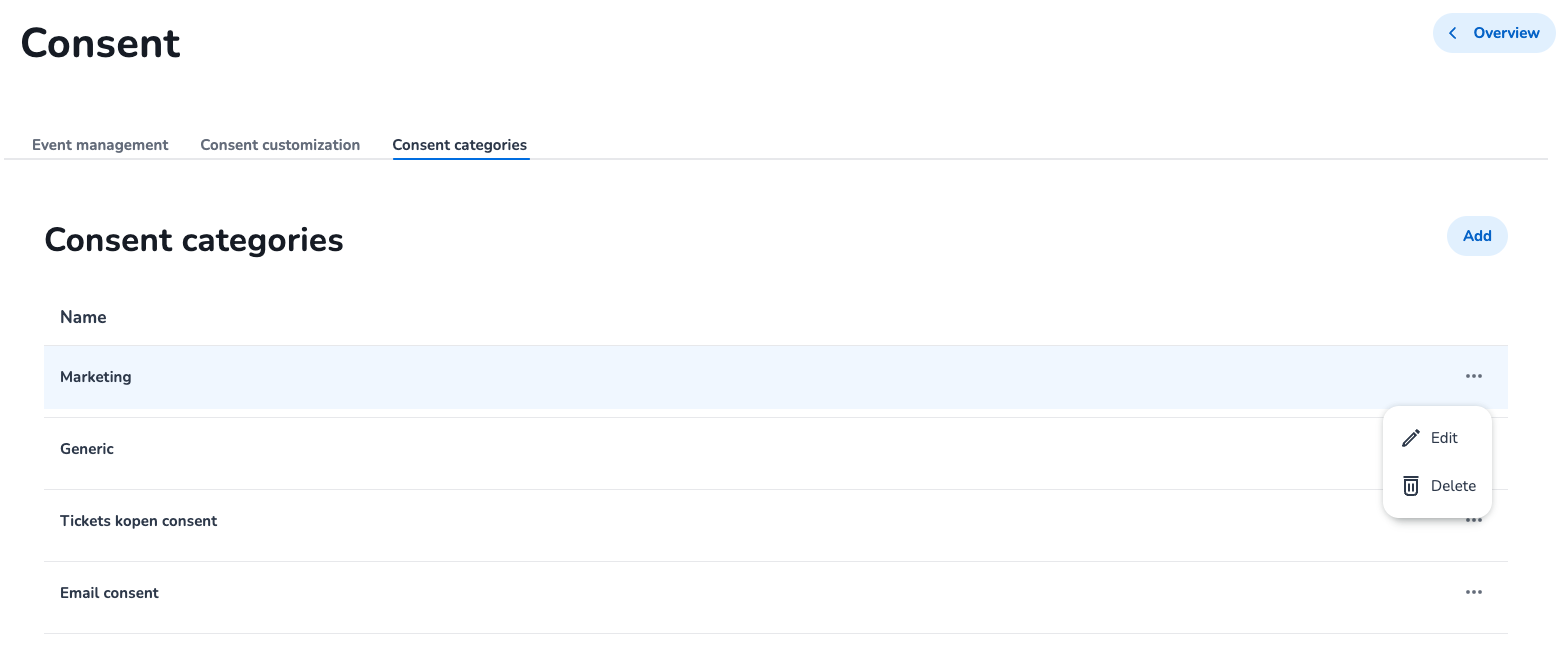Viewport: 1568px width, 671px height.
Task: Select the Generic category name
Action: 87,449
